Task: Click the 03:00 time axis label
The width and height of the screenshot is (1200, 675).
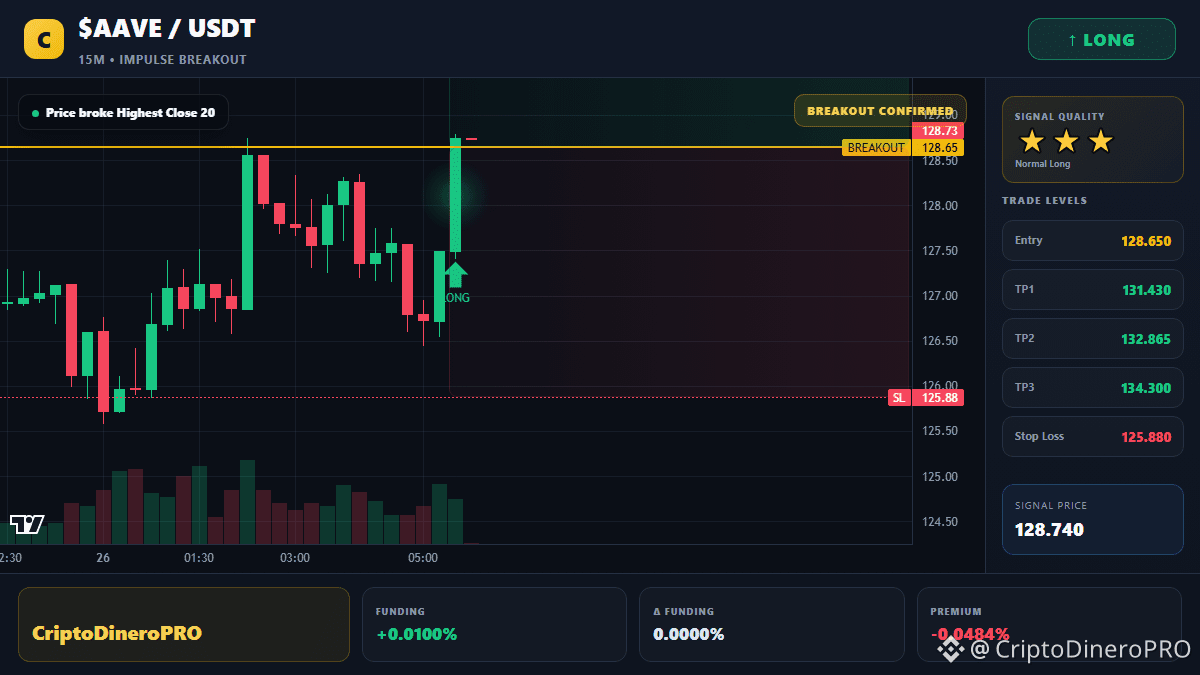Action: (295, 558)
